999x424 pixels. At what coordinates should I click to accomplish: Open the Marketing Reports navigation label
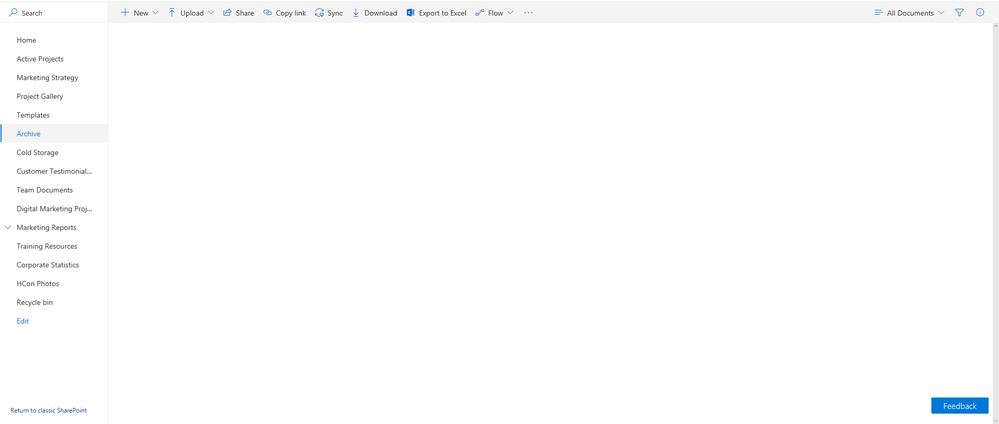pyautogui.click(x=47, y=228)
